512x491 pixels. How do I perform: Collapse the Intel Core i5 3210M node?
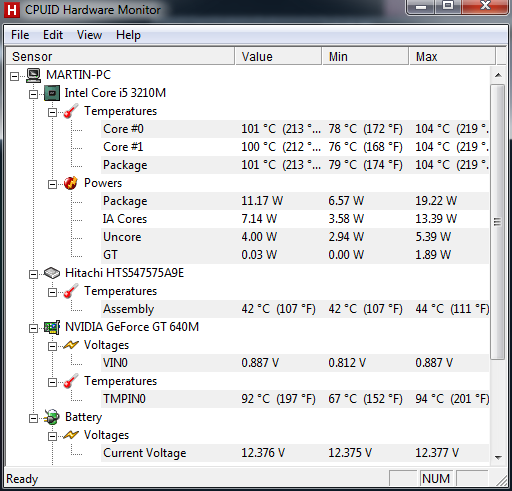pyautogui.click(x=33, y=95)
